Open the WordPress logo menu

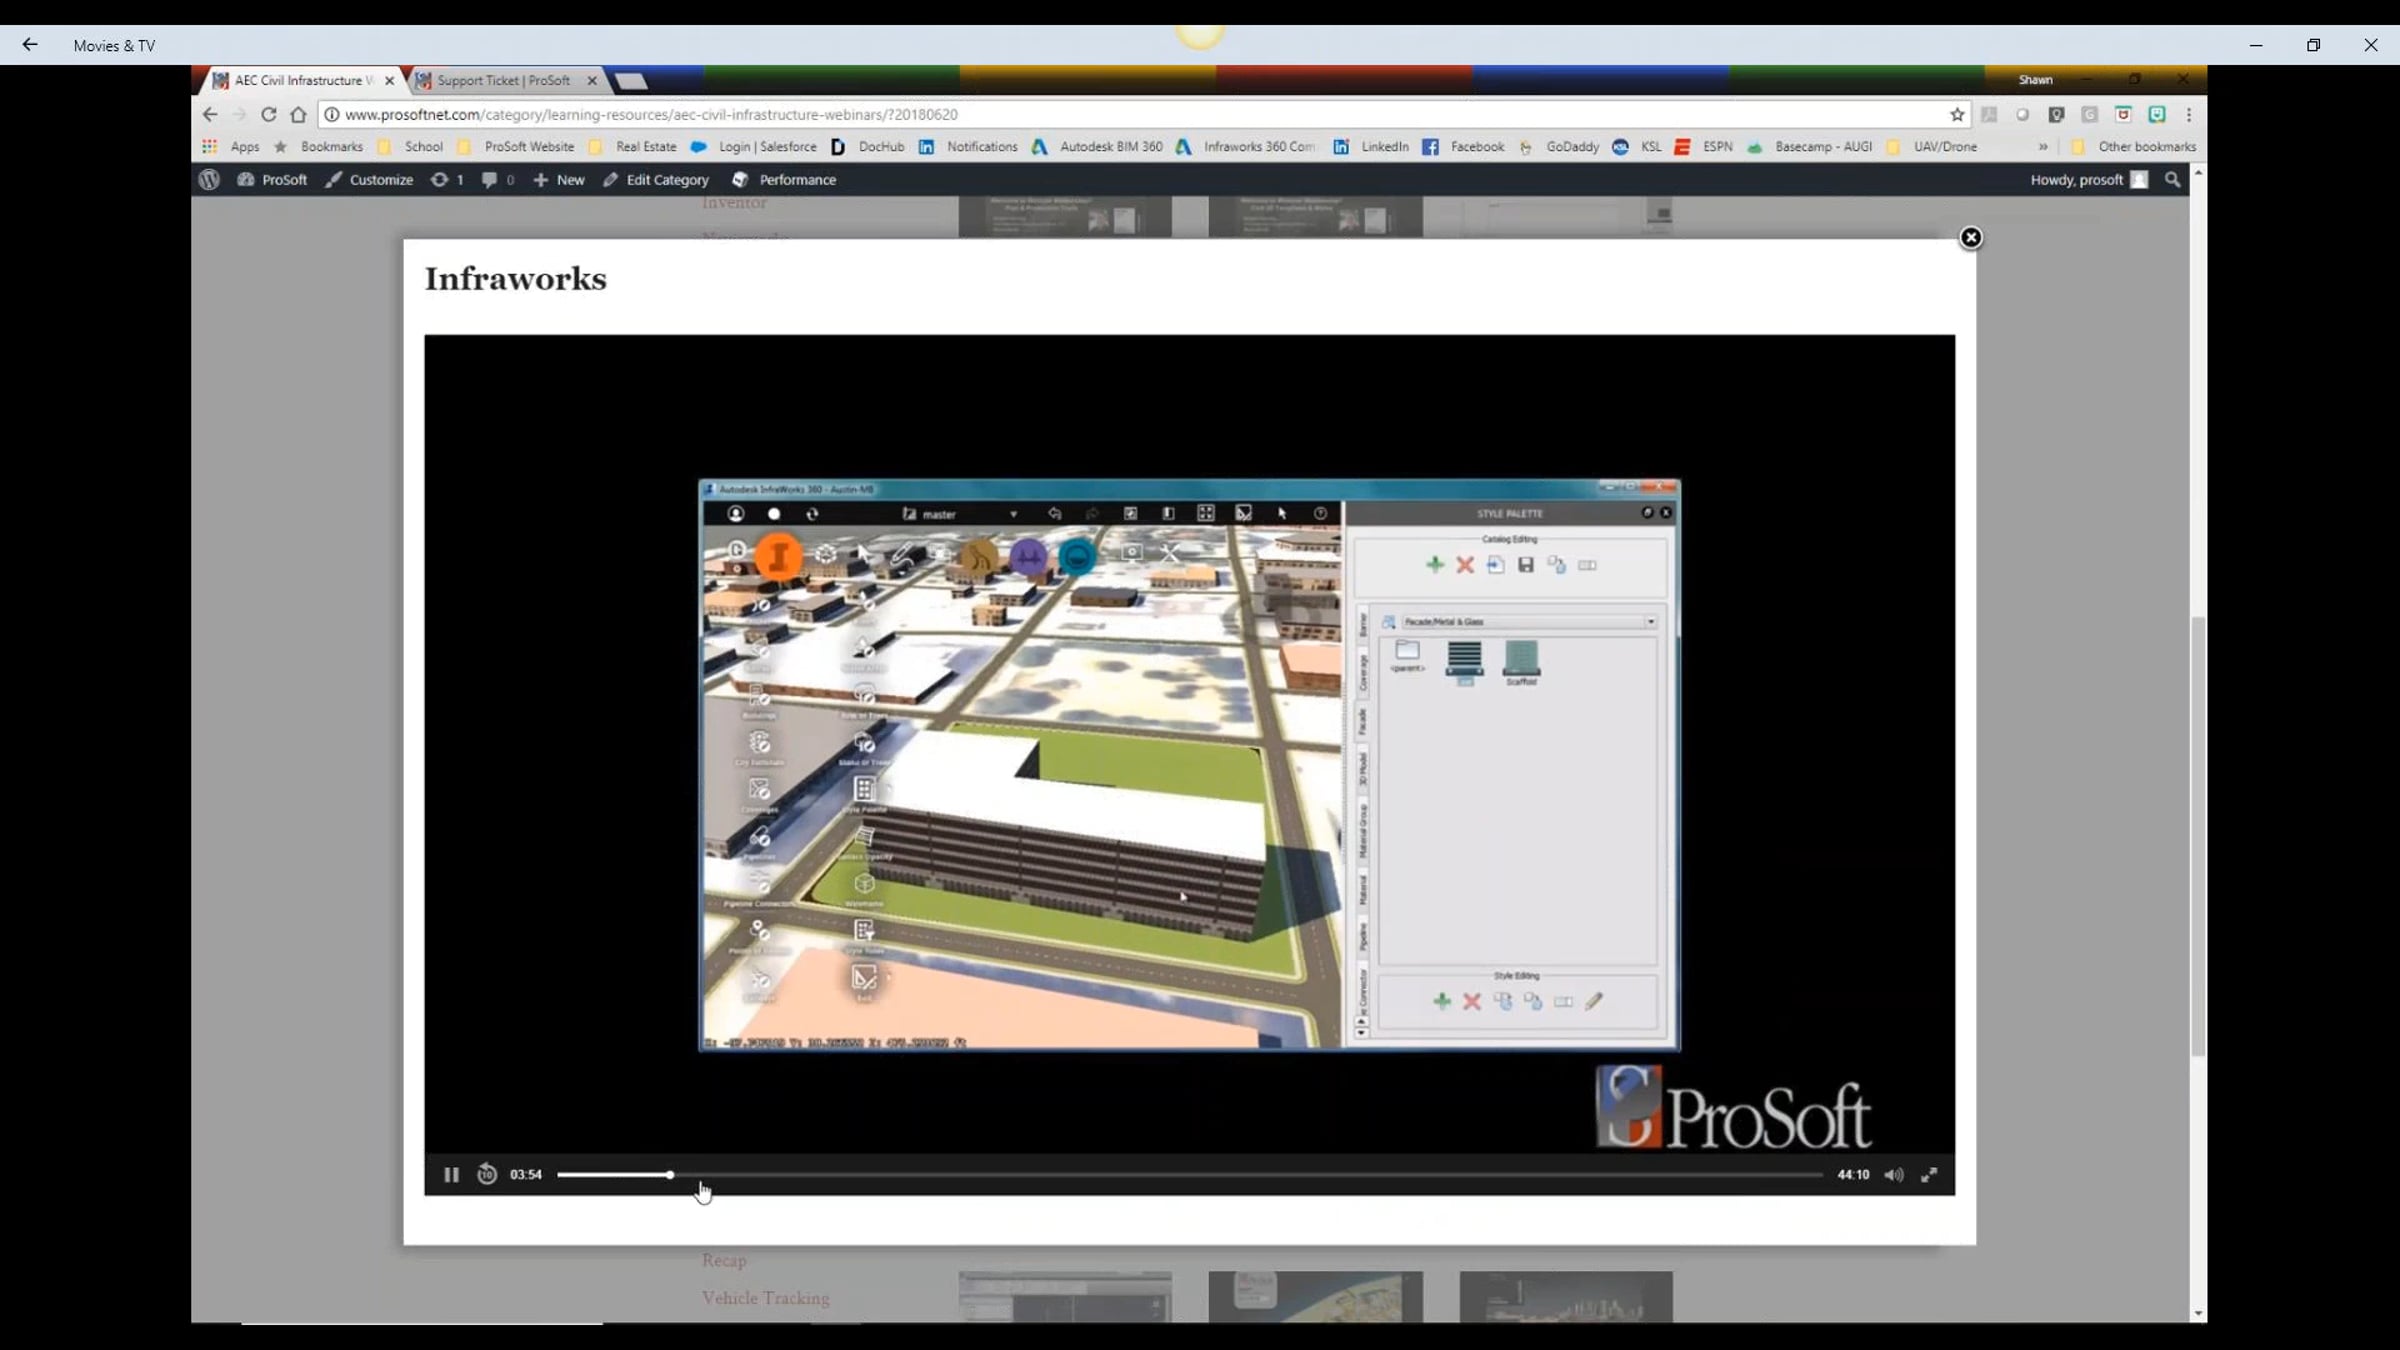point(209,180)
